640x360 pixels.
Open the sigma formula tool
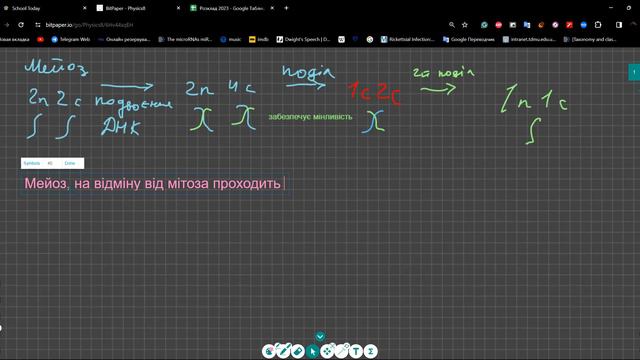(x=371, y=351)
